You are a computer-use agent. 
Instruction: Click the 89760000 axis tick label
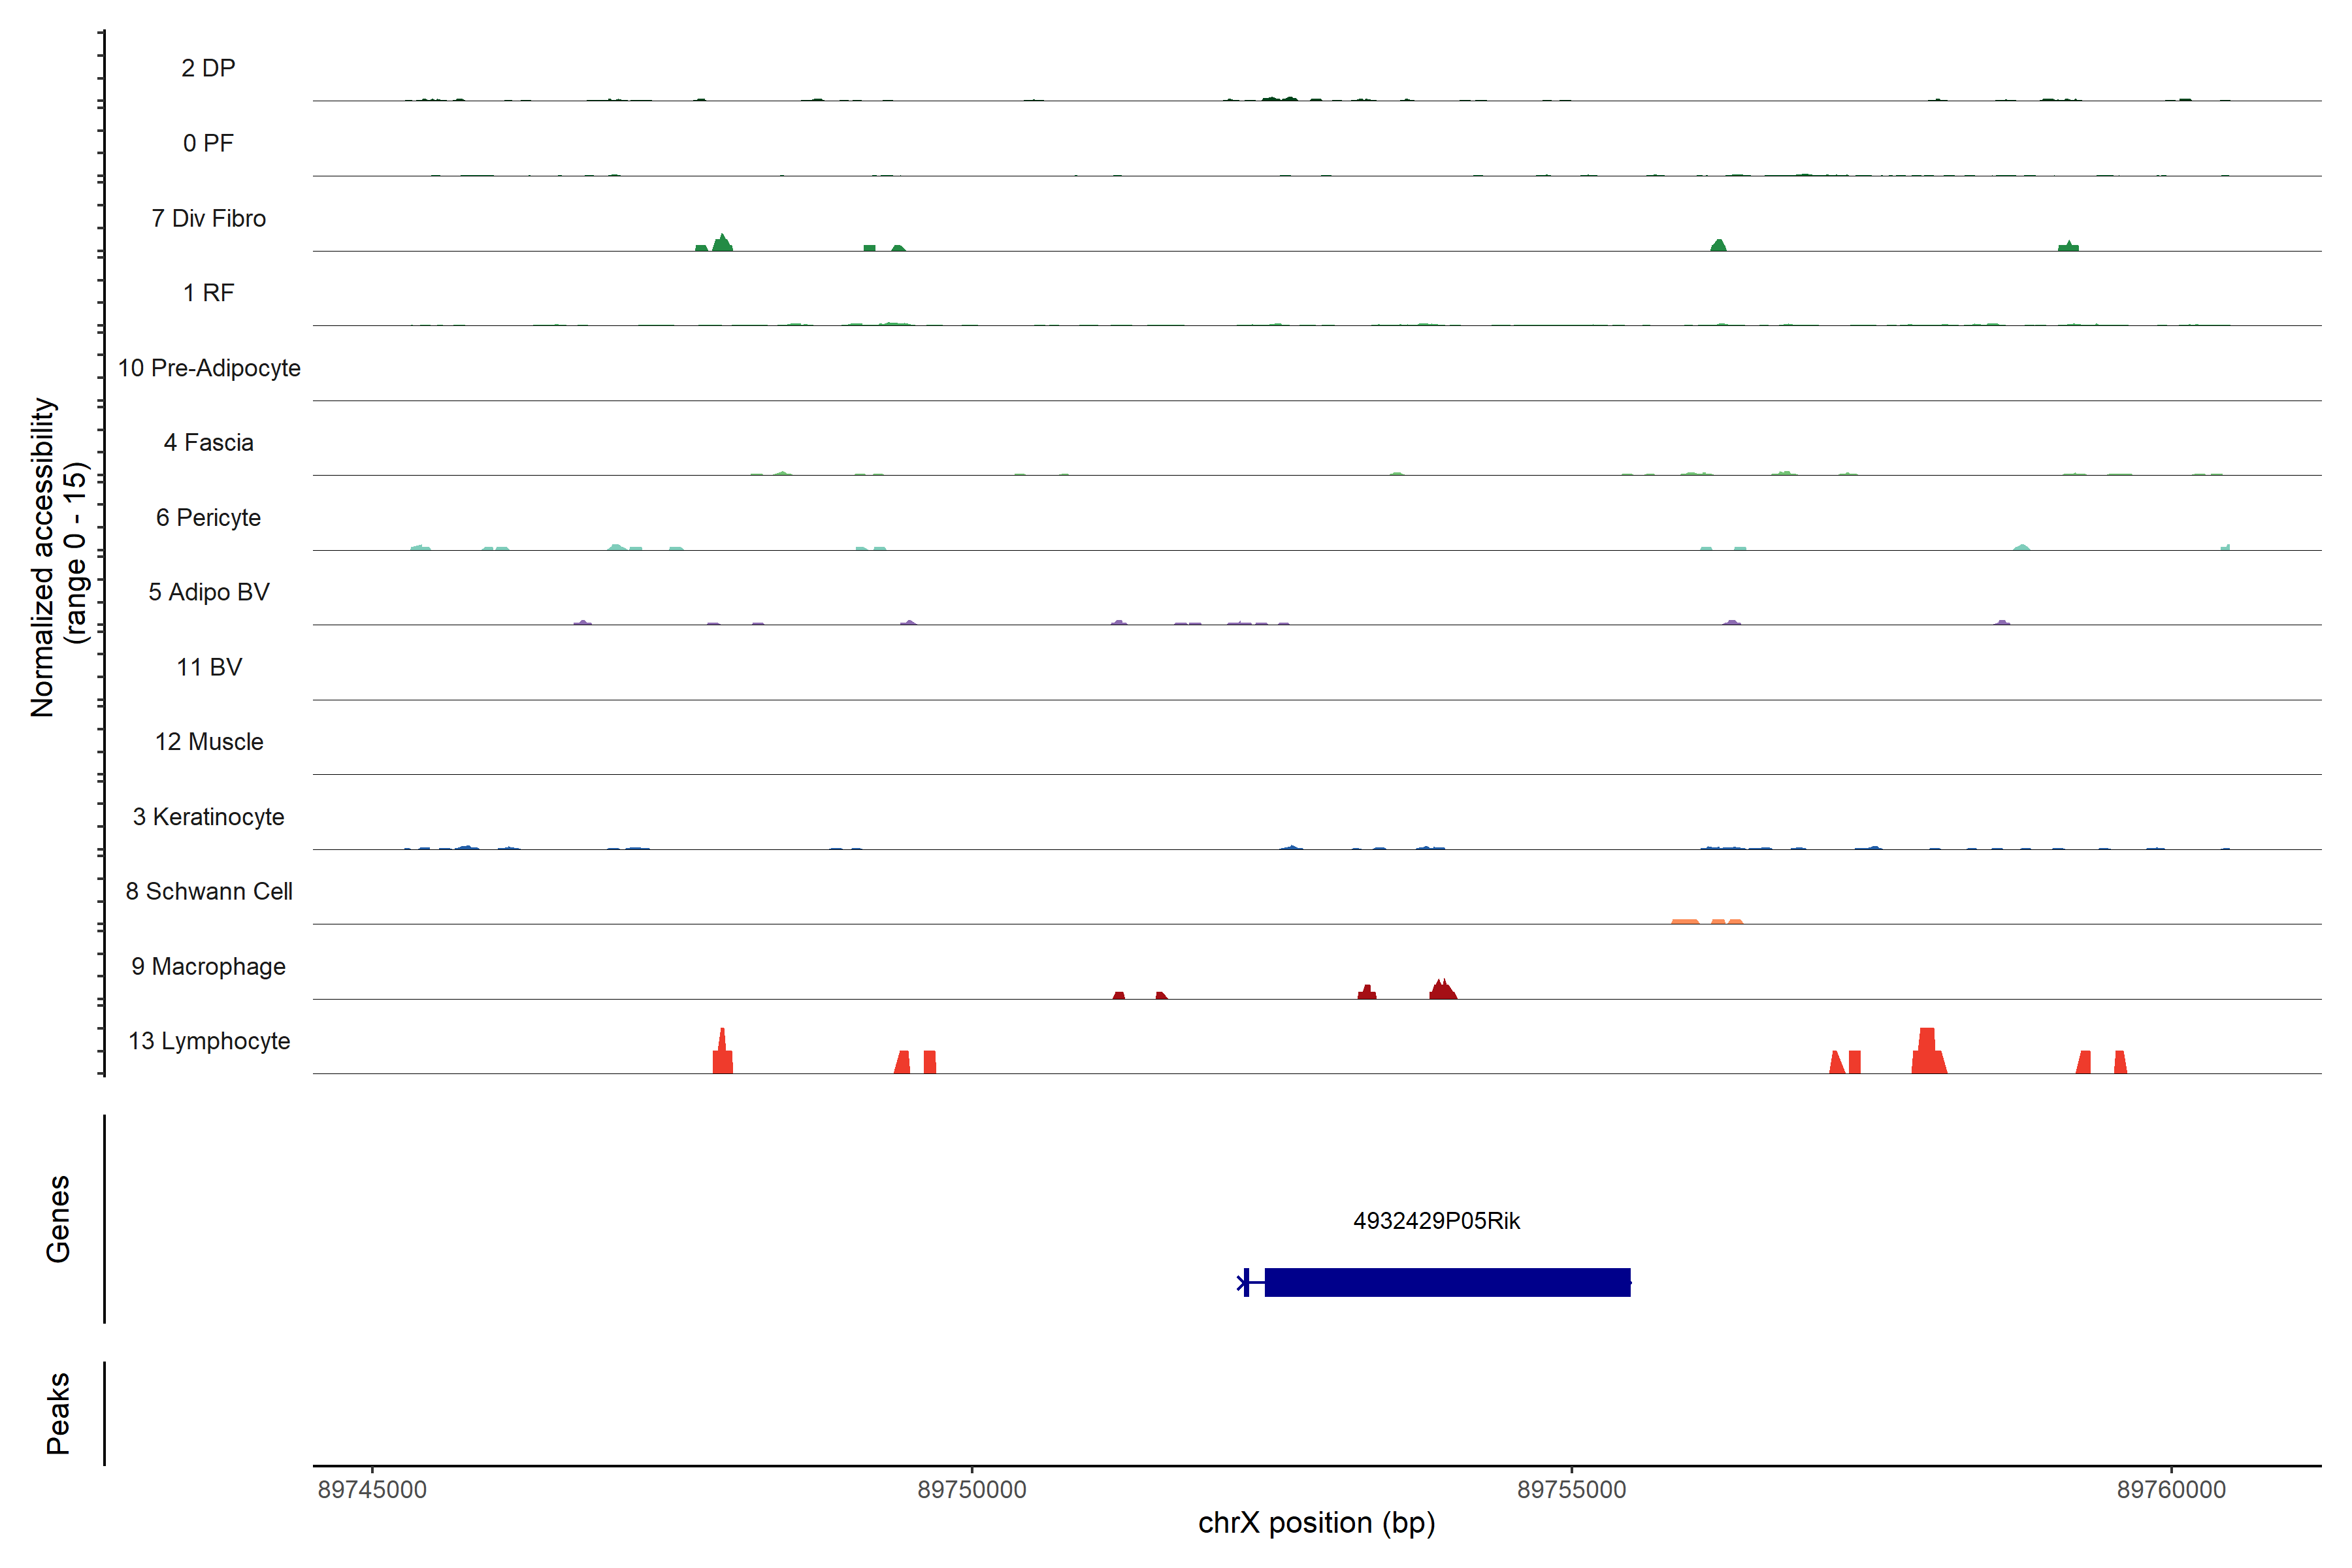[x=2171, y=1489]
